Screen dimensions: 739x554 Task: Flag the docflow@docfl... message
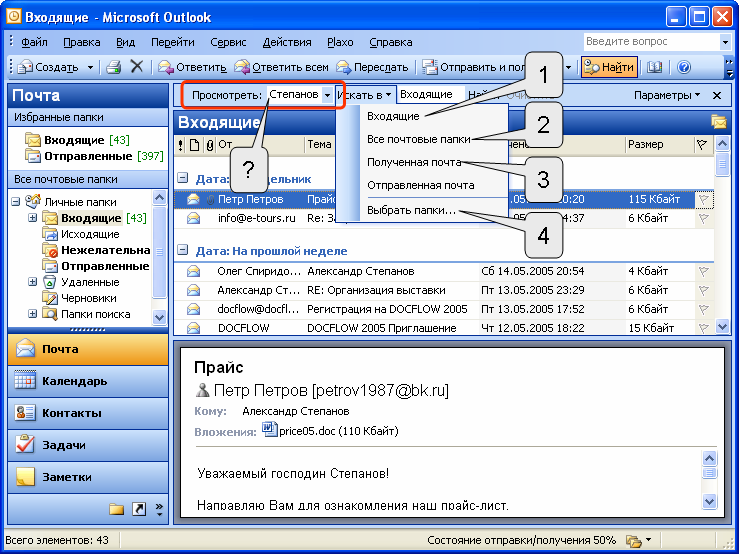click(703, 309)
